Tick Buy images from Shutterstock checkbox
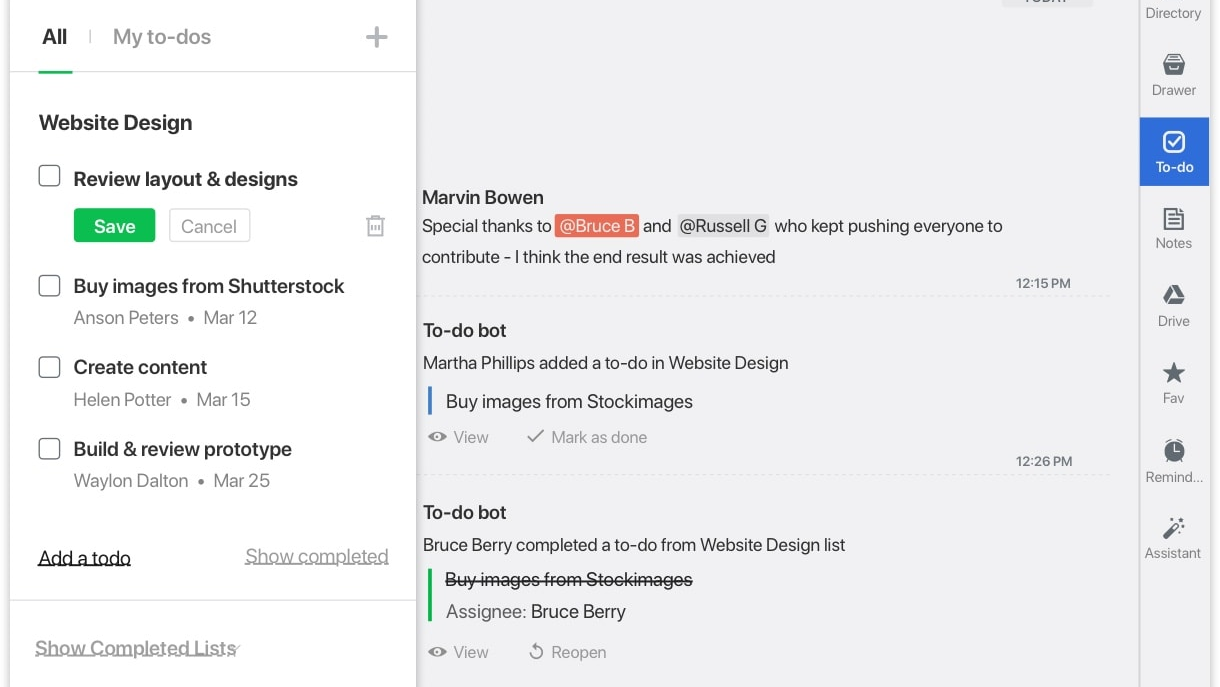This screenshot has width=1220, height=687. pyautogui.click(x=49, y=286)
